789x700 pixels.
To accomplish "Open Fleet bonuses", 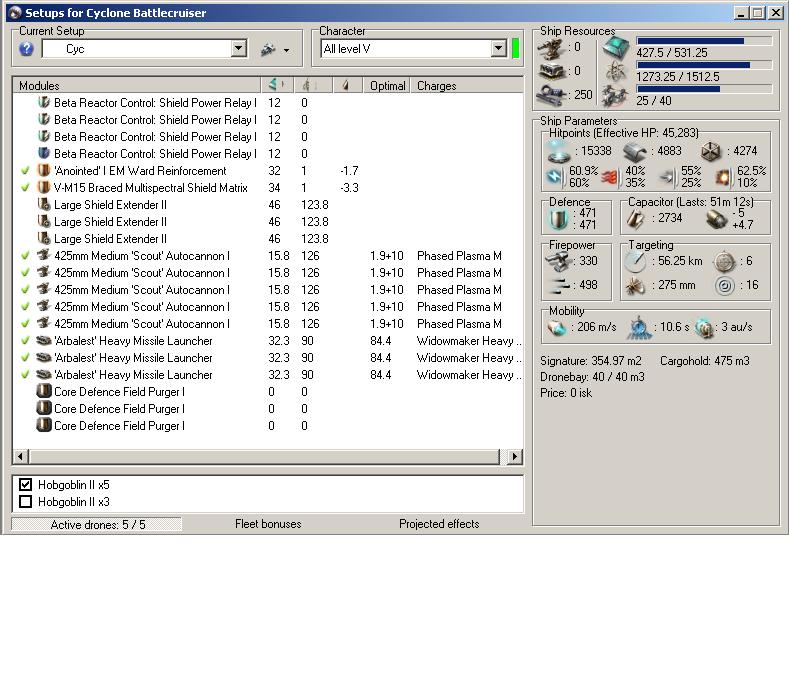I will click(268, 524).
